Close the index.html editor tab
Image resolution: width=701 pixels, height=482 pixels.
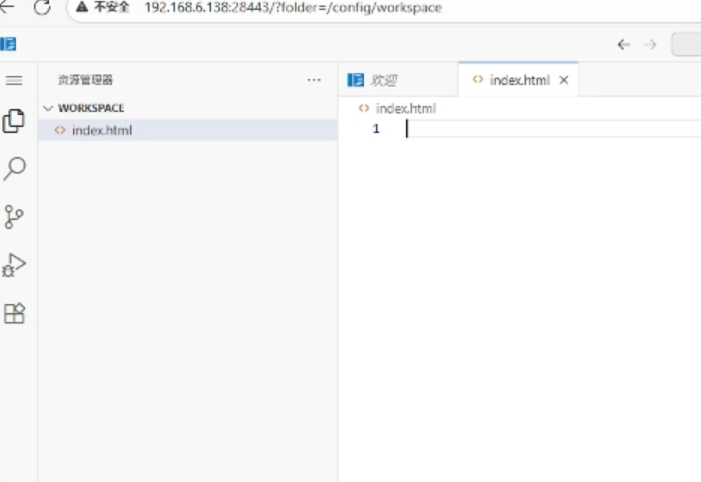(x=564, y=80)
